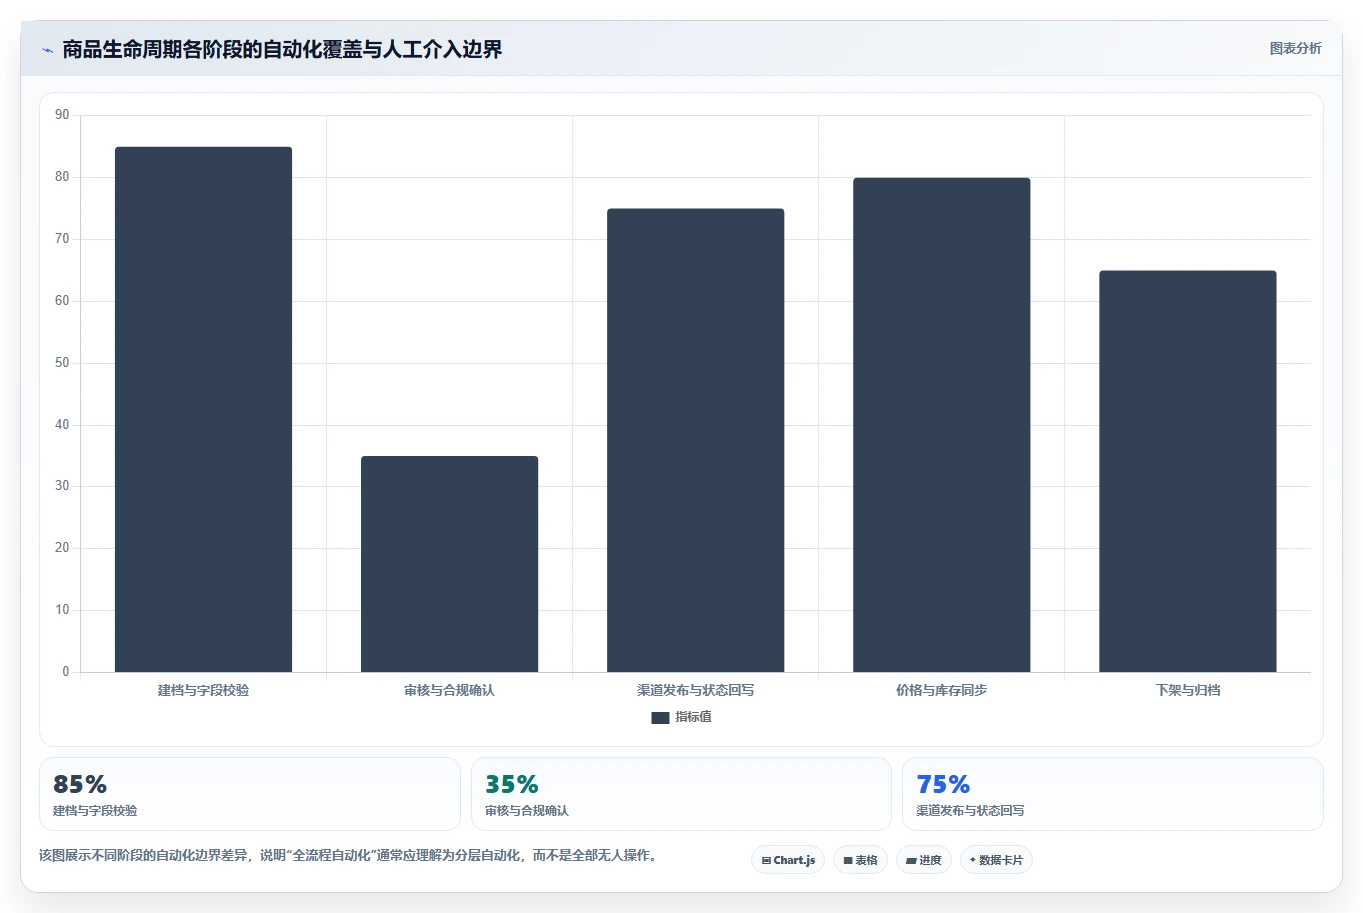Select the 下架与归档 bar
This screenshot has height=913, width=1363.
pos(1187,471)
